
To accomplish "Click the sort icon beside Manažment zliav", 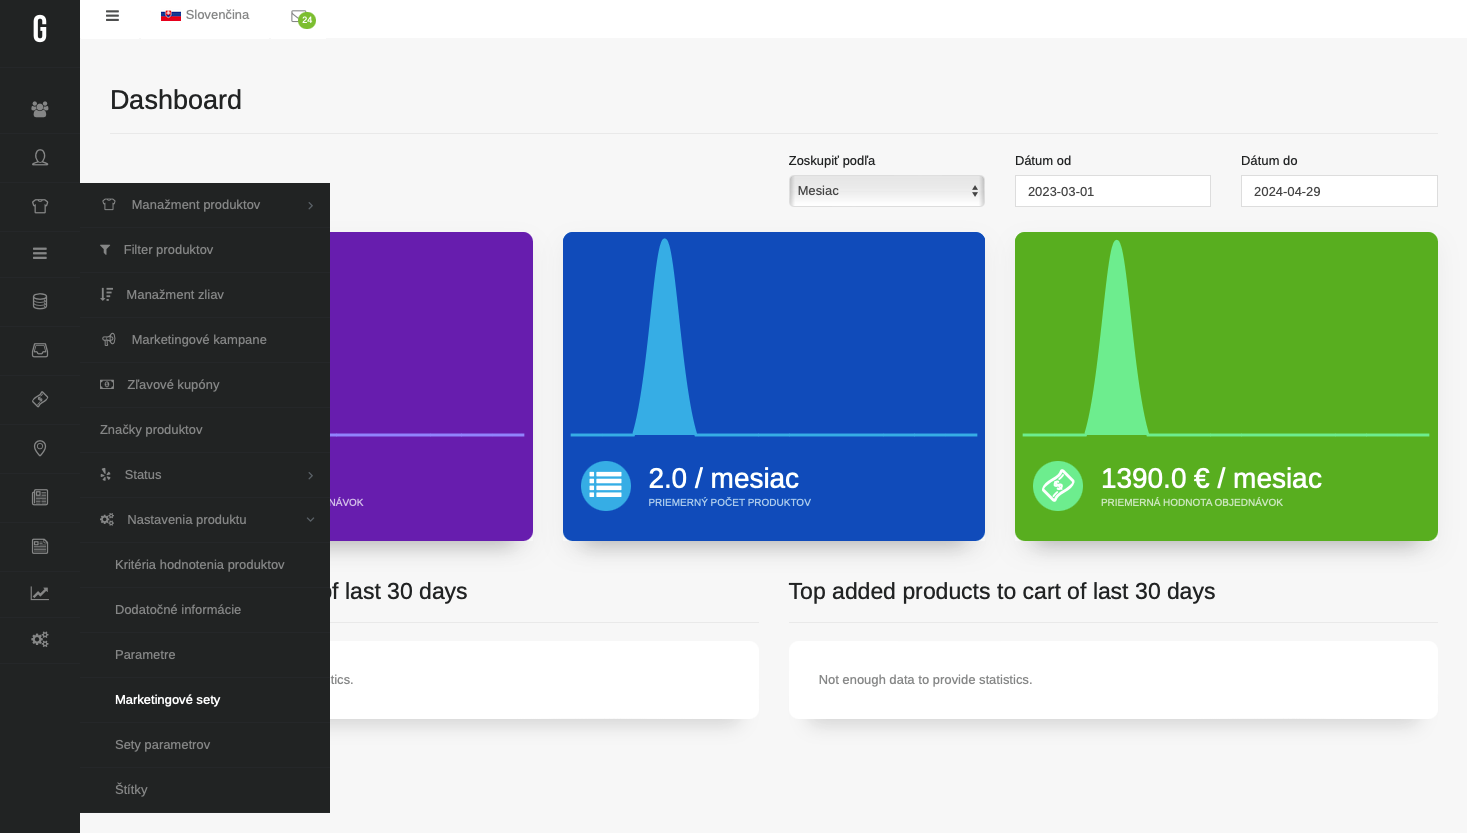I will 106,295.
